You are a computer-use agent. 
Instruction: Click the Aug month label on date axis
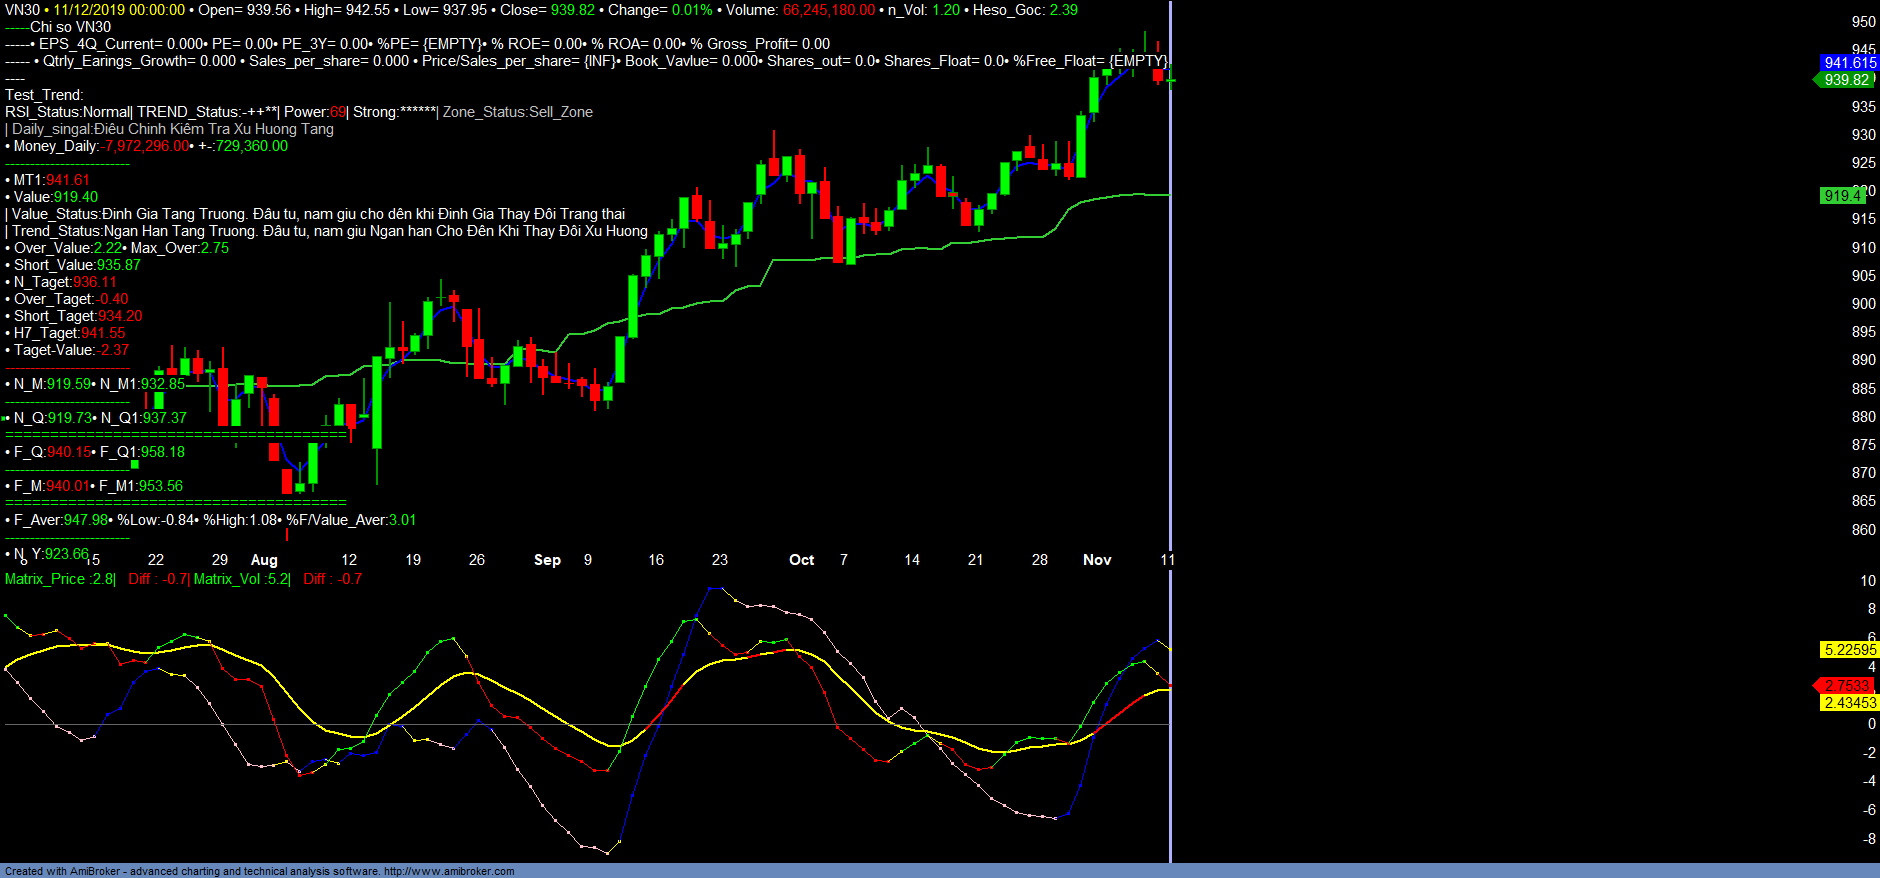(x=264, y=560)
